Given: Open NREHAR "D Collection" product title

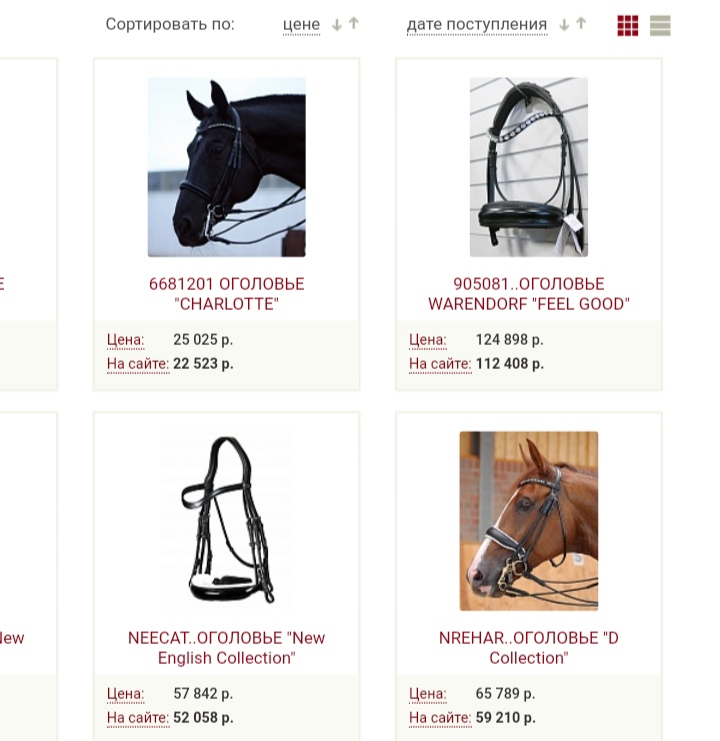Looking at the screenshot, I should point(529,648).
